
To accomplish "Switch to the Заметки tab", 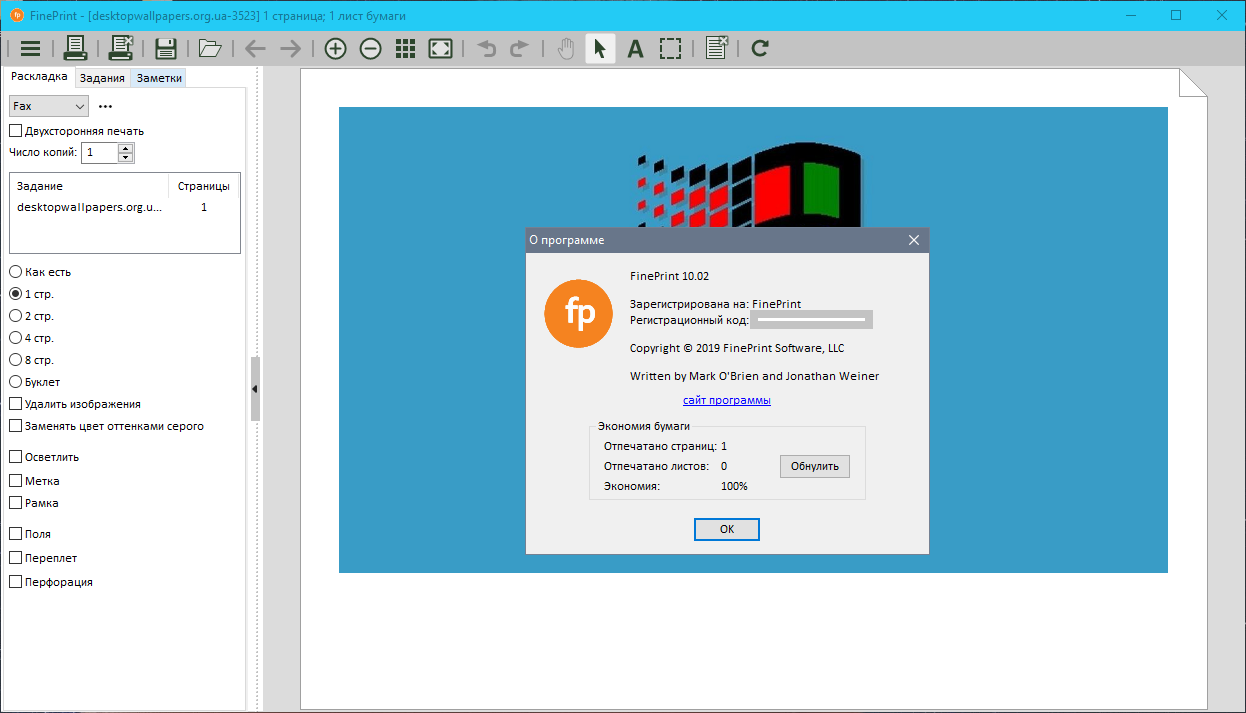I will point(158,78).
